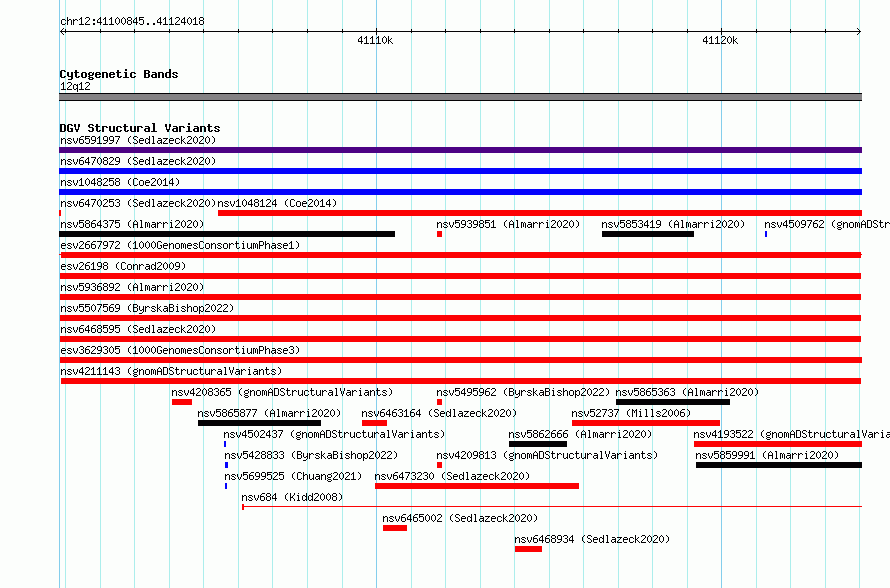Click the 41120k ruler tick label
This screenshot has width=890, height=588.
pos(720,40)
